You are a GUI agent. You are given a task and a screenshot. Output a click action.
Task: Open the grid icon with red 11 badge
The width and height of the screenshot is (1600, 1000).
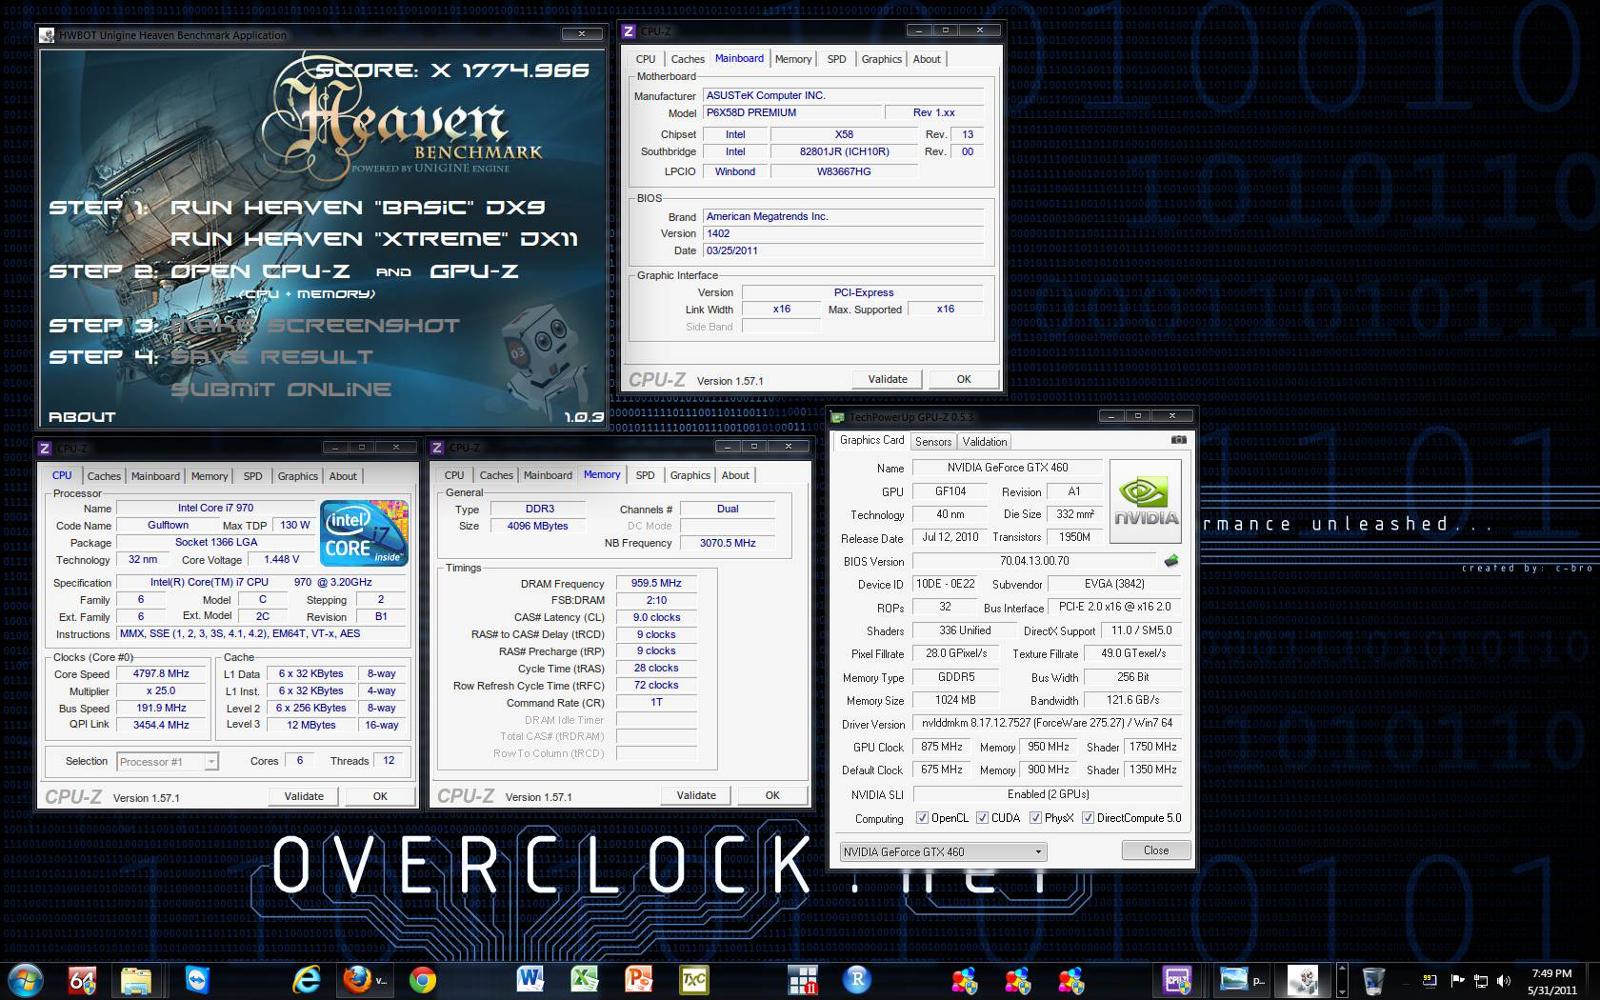(x=802, y=980)
